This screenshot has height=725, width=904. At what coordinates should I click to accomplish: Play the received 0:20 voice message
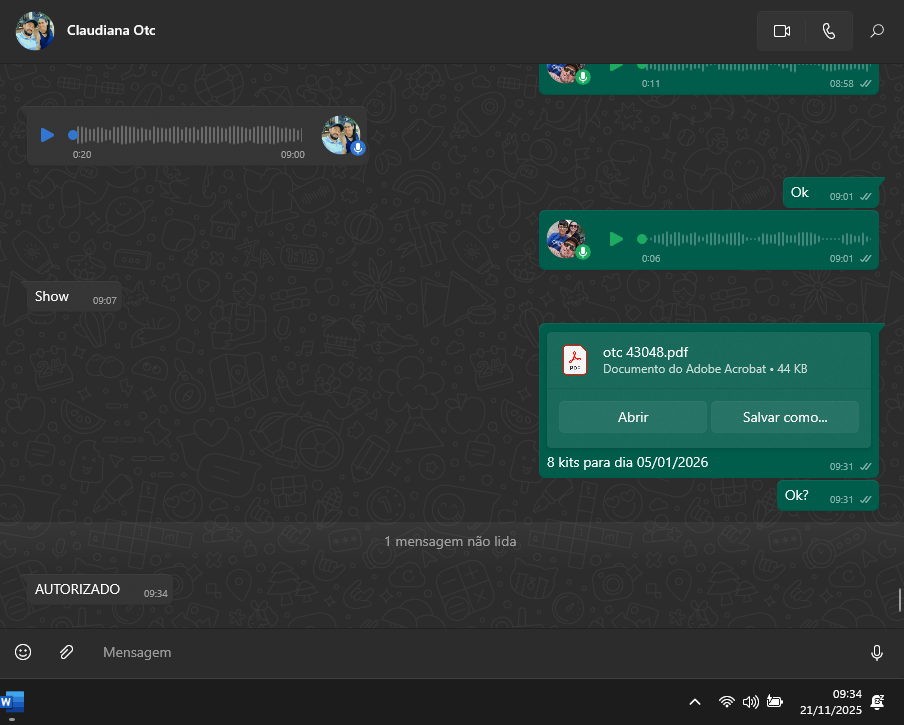47,135
